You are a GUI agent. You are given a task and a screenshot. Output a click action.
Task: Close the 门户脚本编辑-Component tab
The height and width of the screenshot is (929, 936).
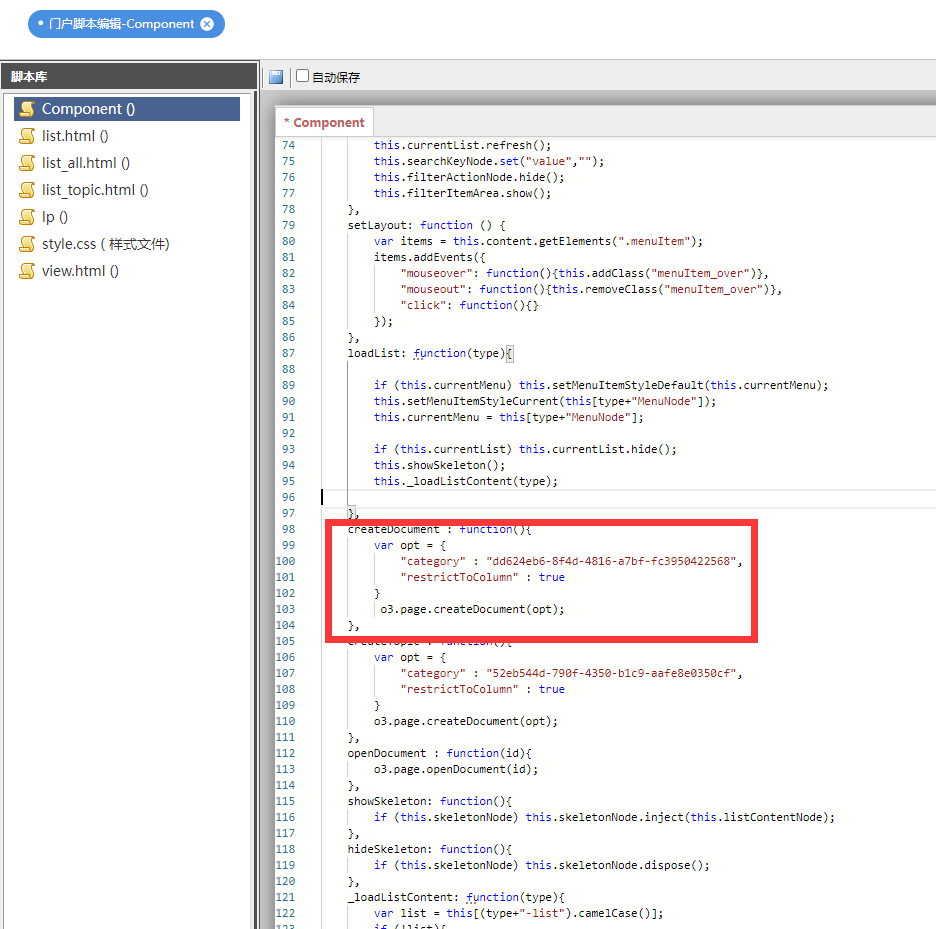[207, 24]
